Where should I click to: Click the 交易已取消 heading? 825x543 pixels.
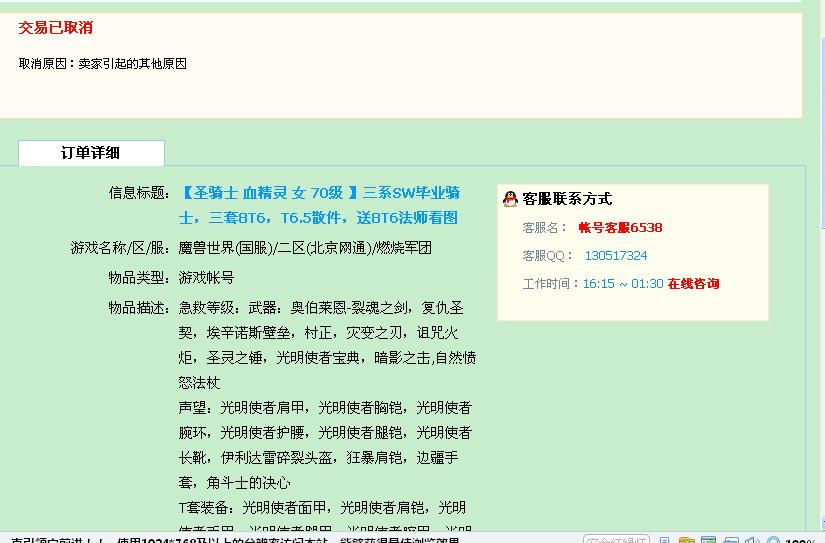(56, 28)
